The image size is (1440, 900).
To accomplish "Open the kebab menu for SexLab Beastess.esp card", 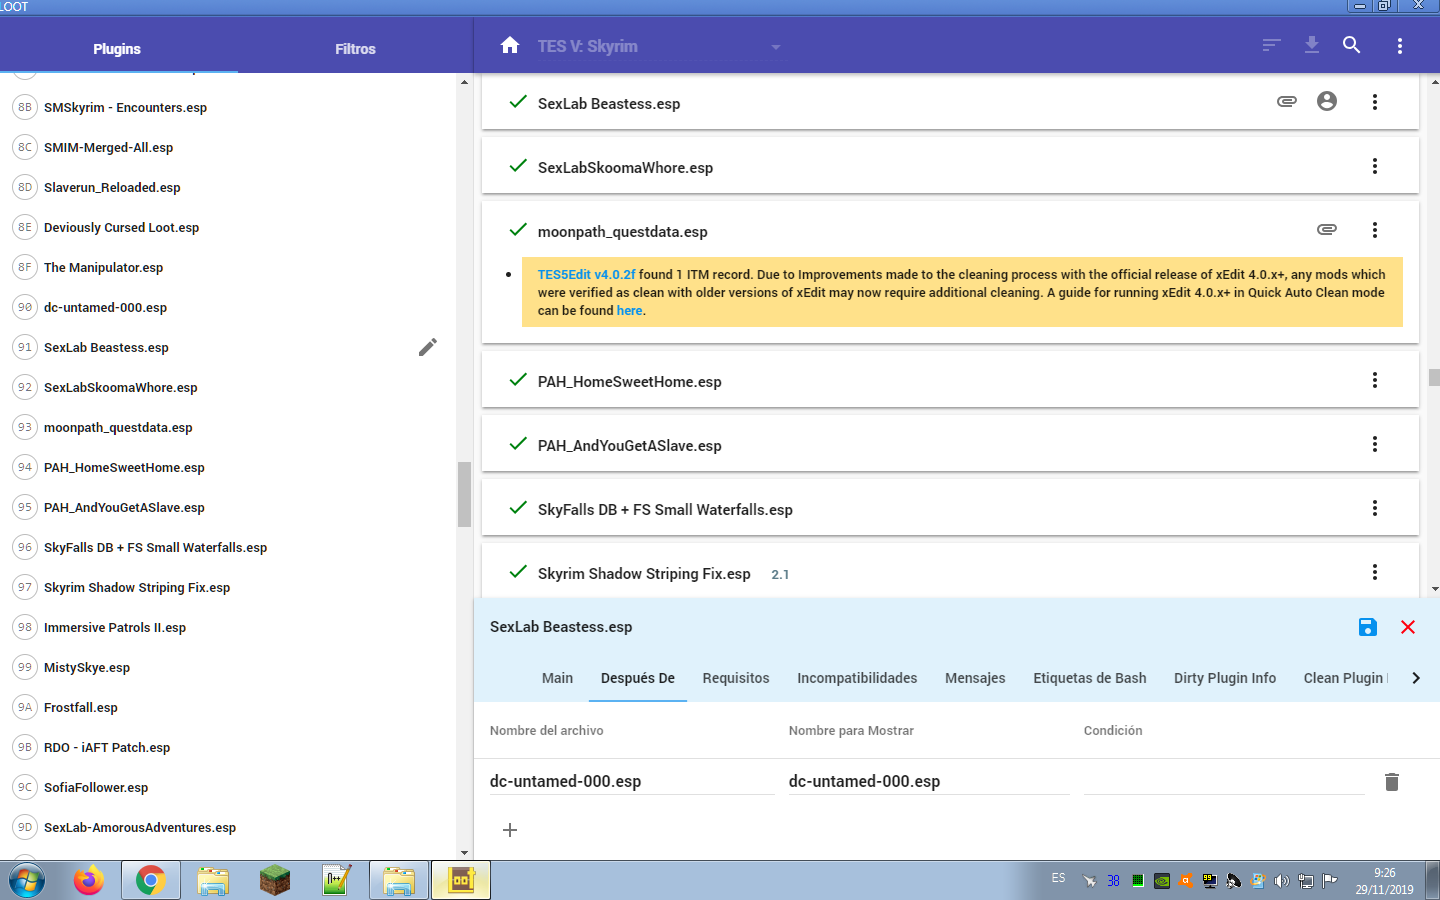I will (x=1375, y=102).
